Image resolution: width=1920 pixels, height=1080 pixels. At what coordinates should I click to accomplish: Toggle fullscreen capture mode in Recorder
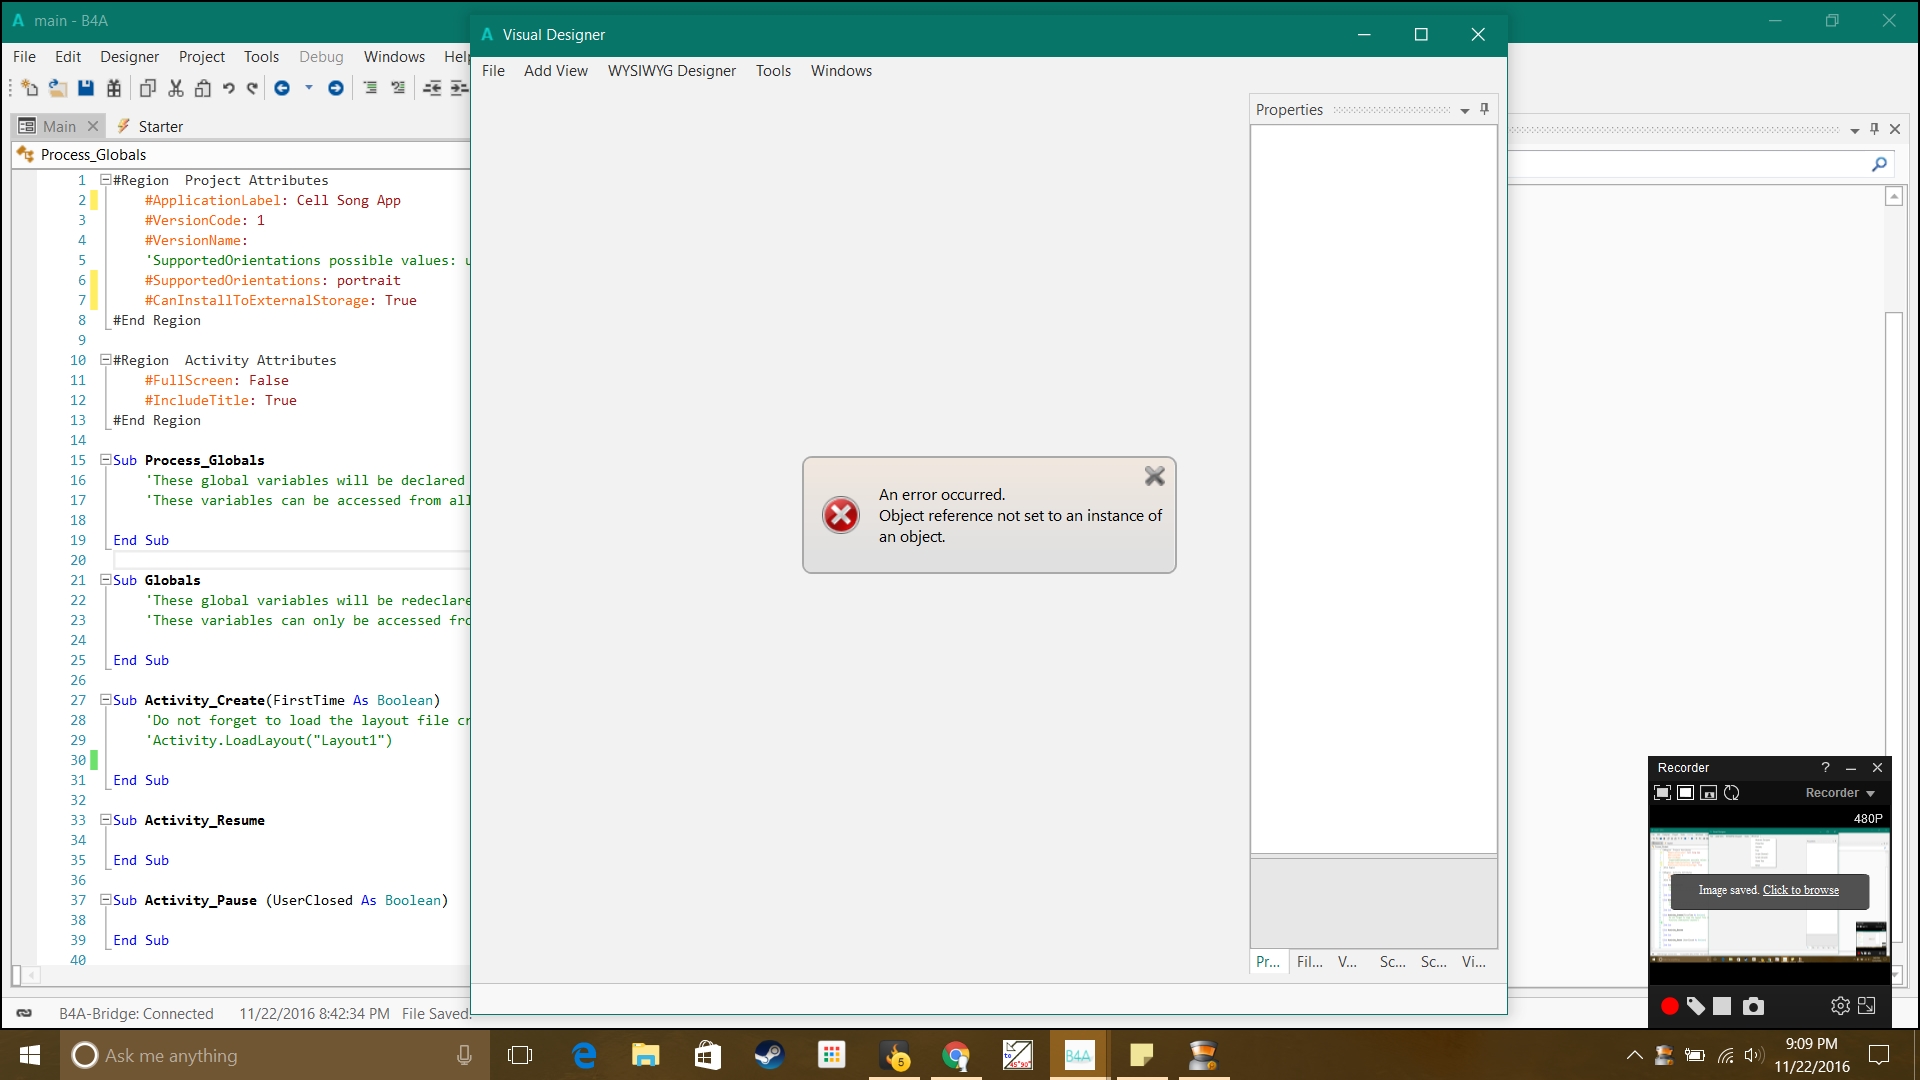[1662, 793]
